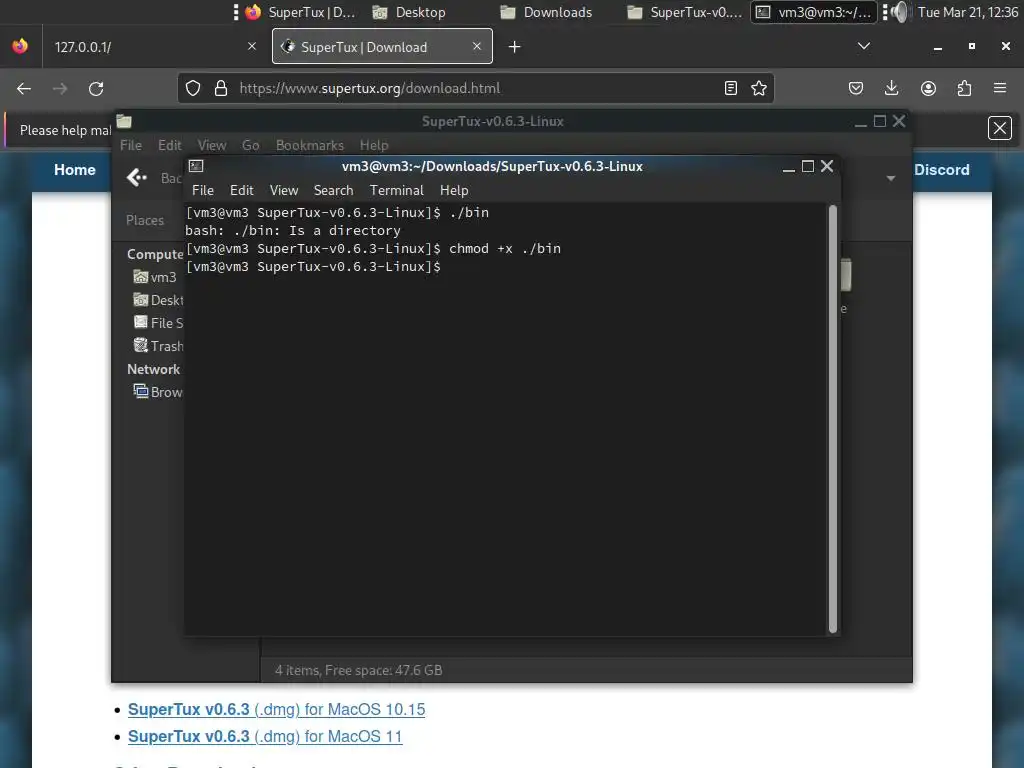Click the Firefox back arrow button
1024x768 pixels.
(x=24, y=88)
